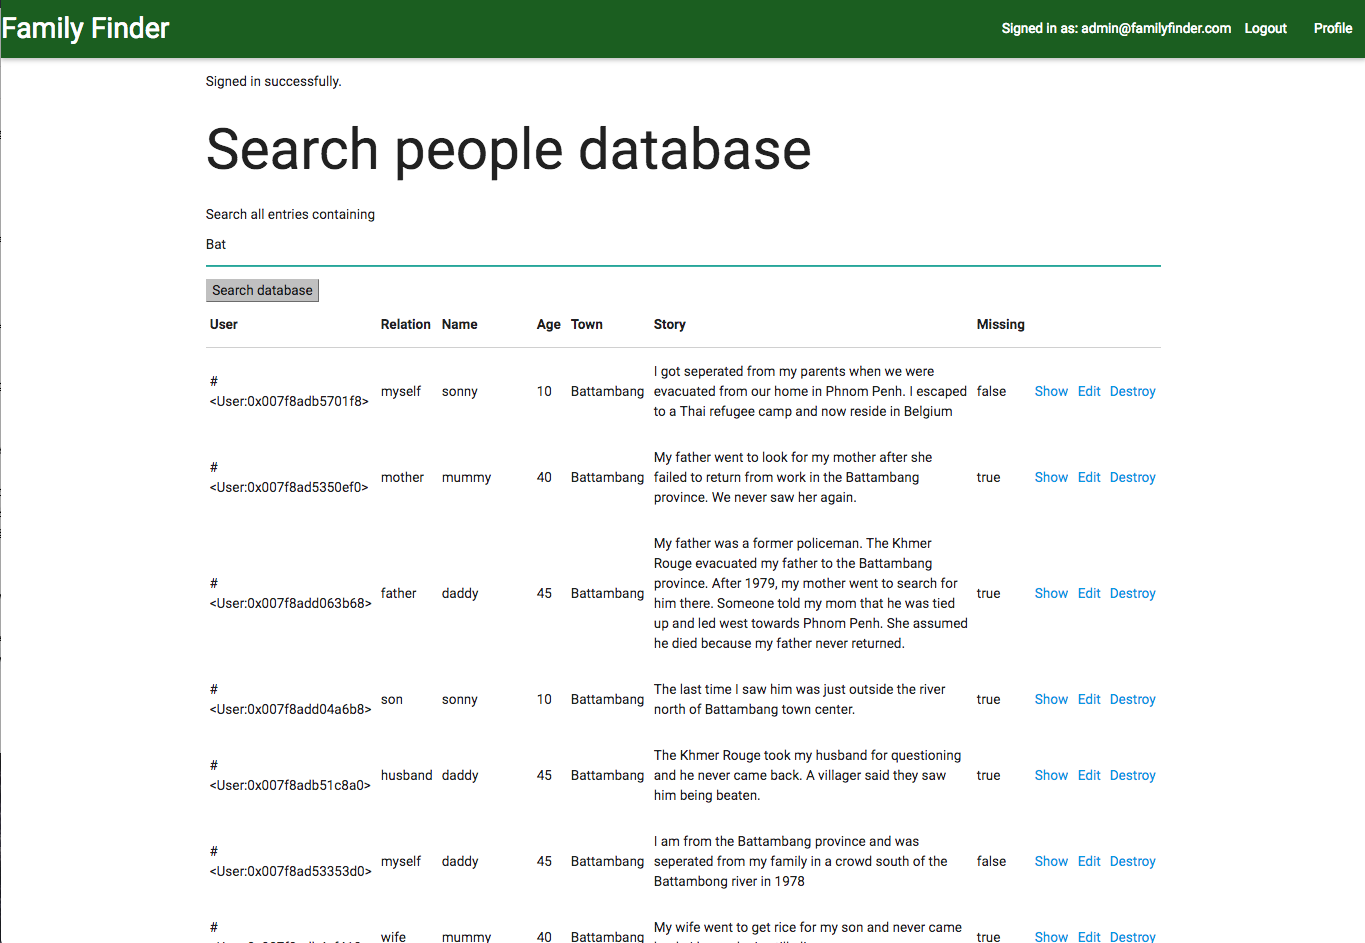Edit the 'mother mummy' entry
This screenshot has width=1365, height=943.
(x=1089, y=477)
